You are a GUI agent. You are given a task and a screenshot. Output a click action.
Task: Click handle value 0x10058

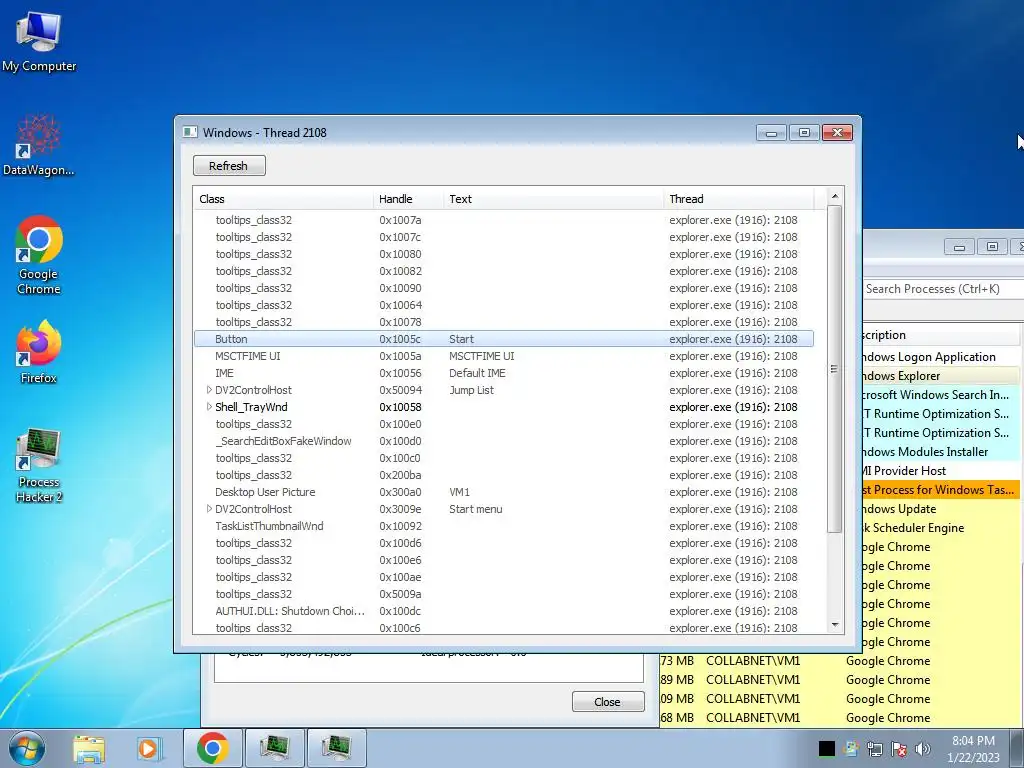pyautogui.click(x=400, y=407)
